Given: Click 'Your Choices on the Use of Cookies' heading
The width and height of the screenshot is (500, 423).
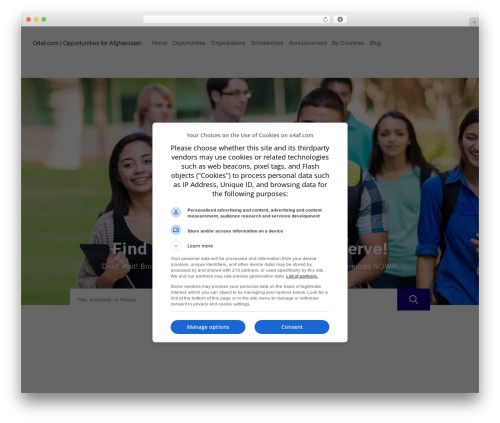Looking at the screenshot, I should coord(250,135).
